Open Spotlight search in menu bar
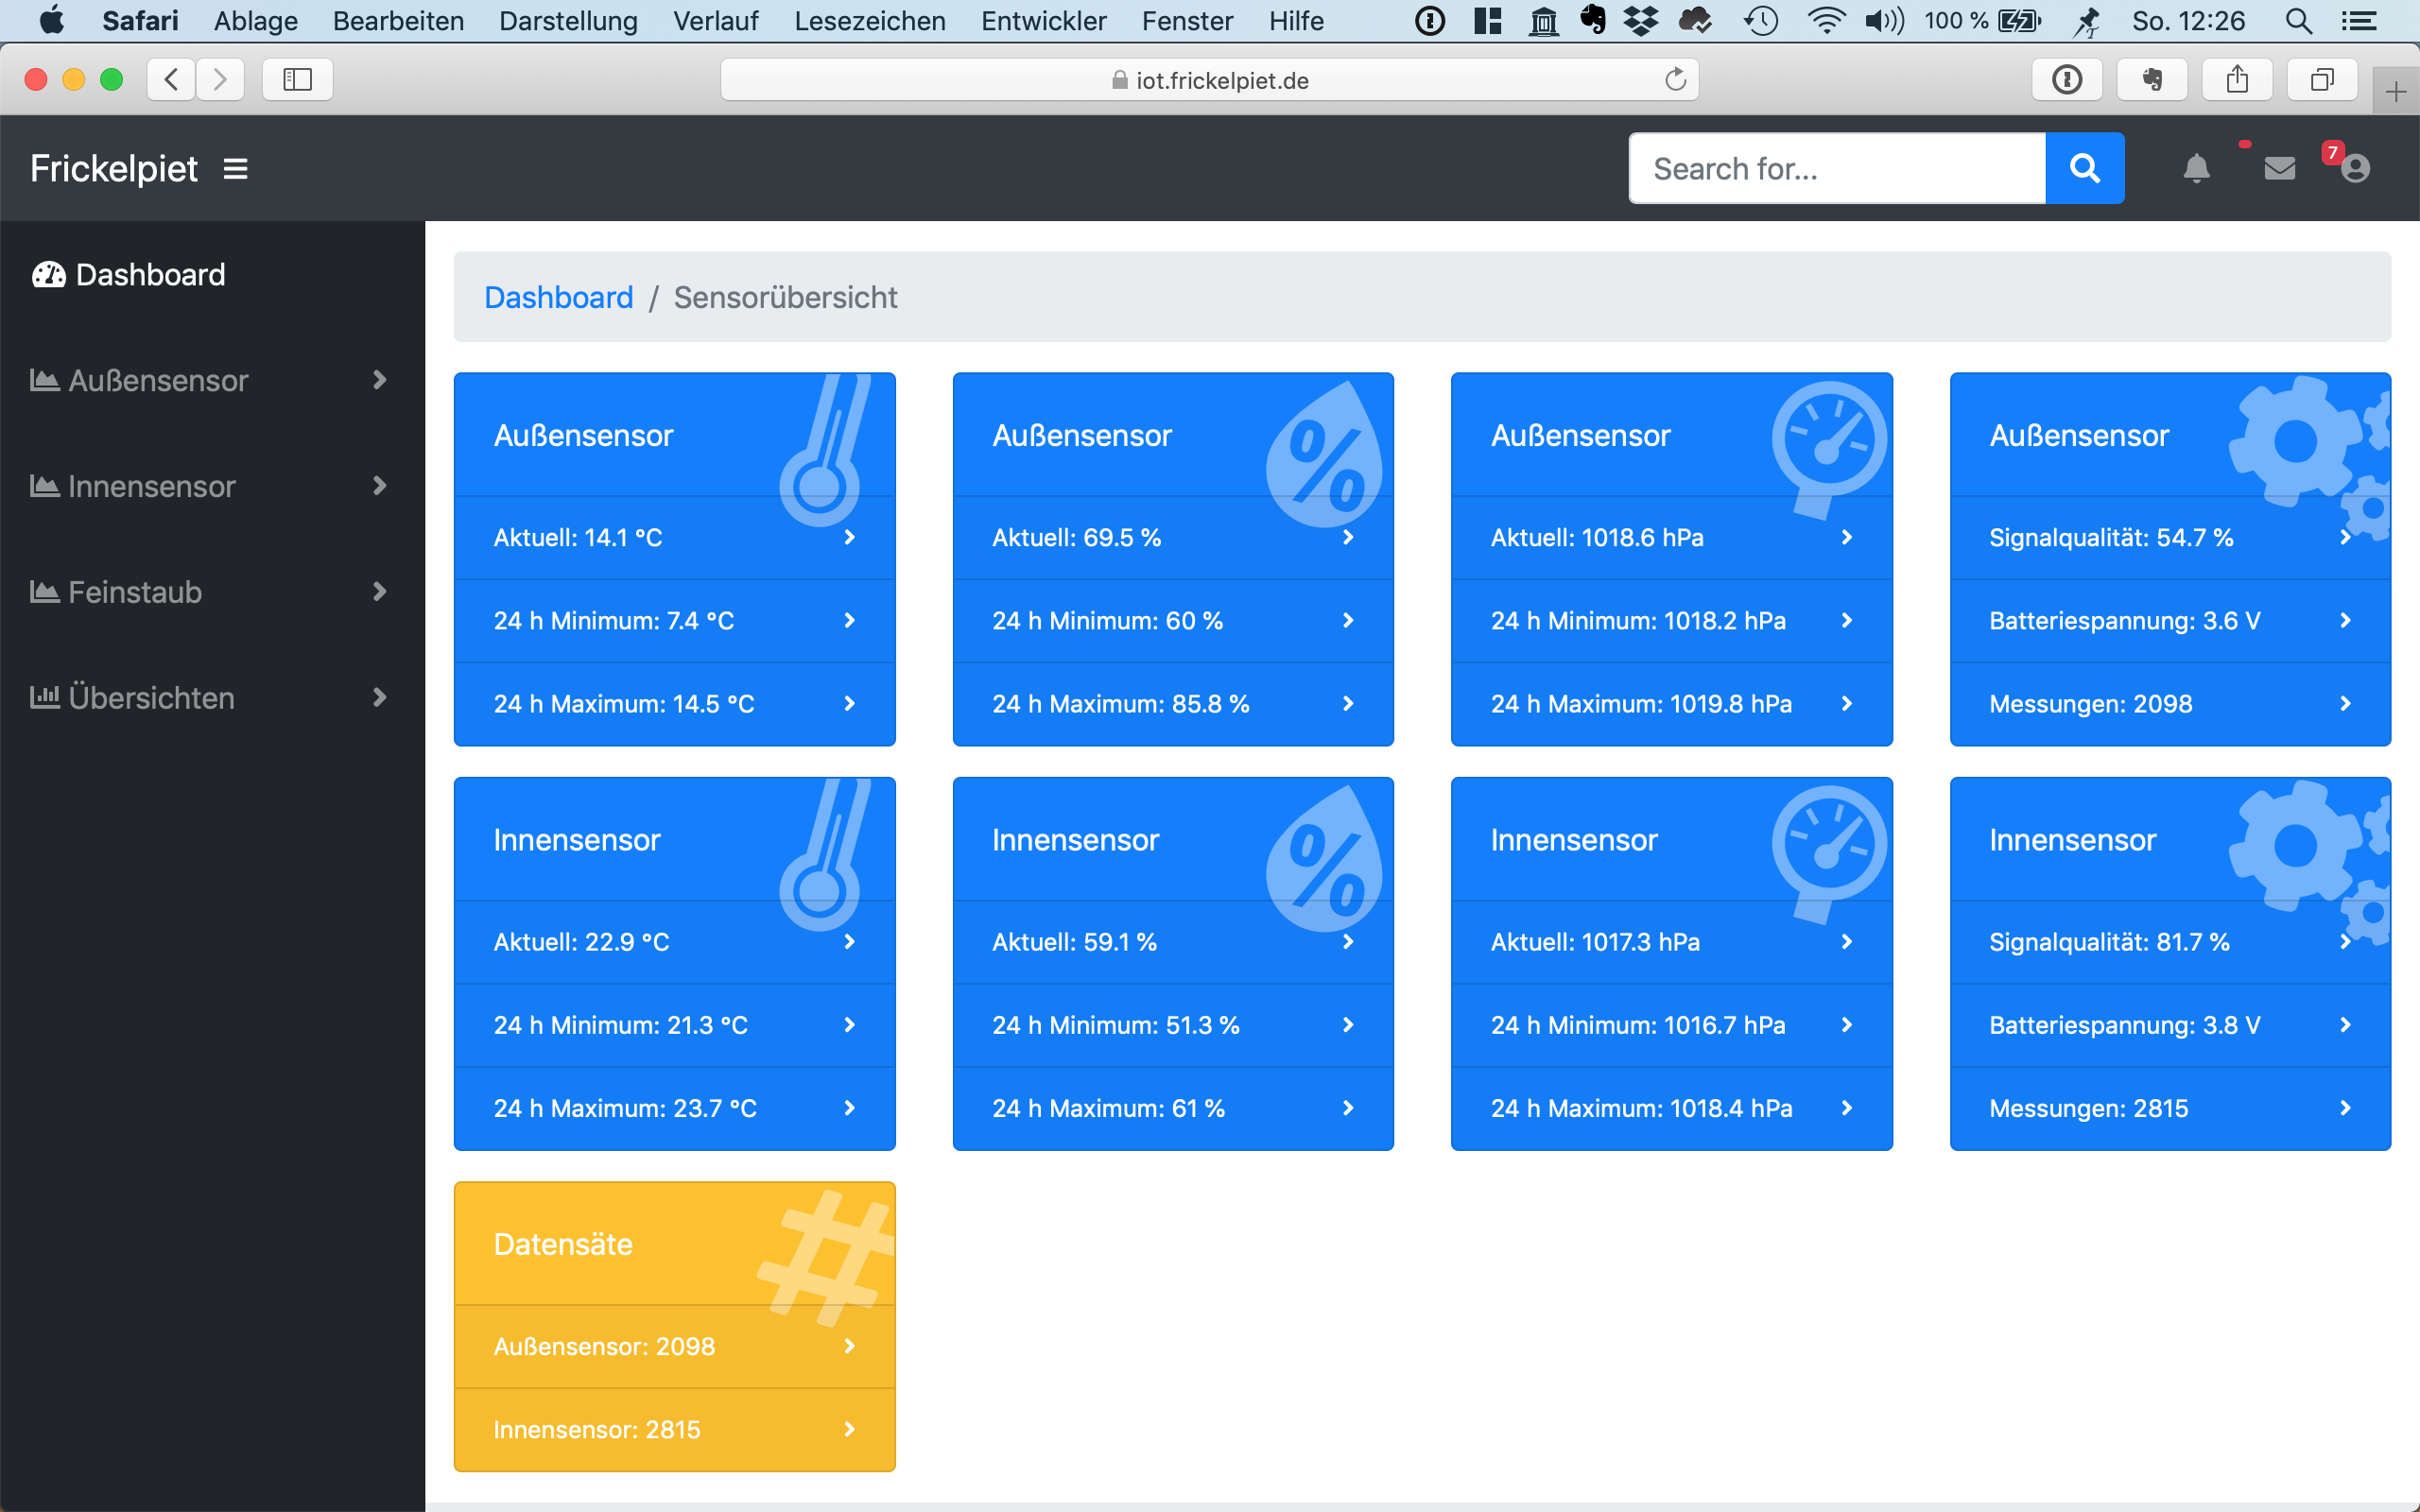The image size is (2420, 1512). click(2298, 21)
